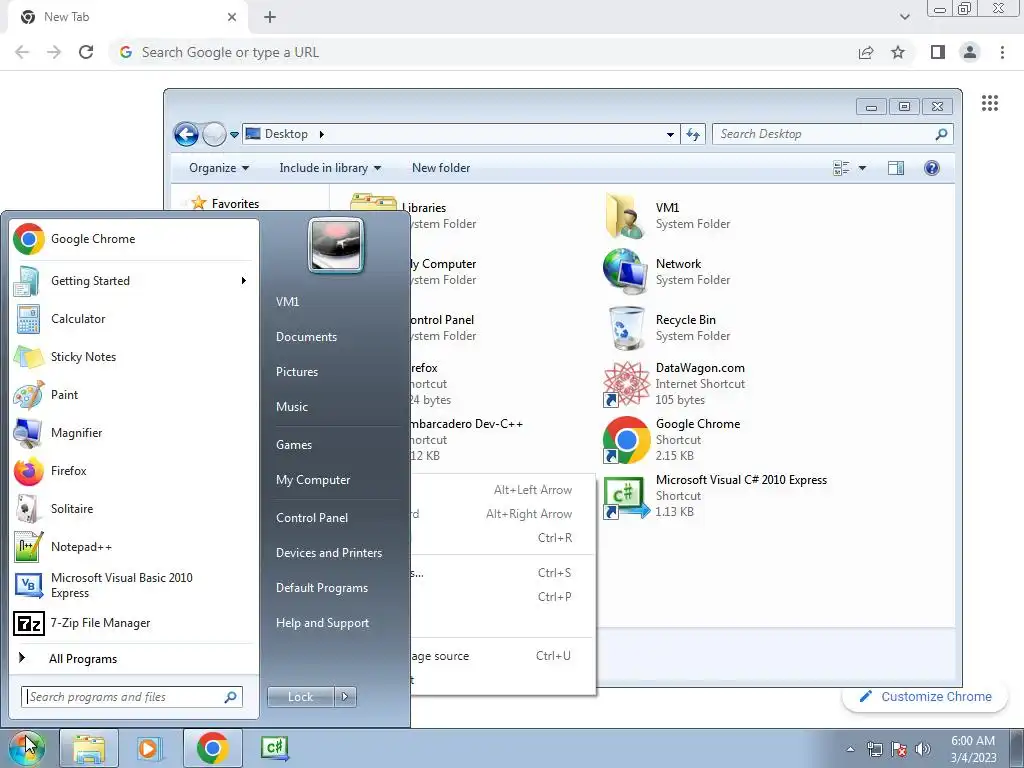The width and height of the screenshot is (1024, 768).
Task: Refresh the Explorer Desktop view
Action: click(x=693, y=135)
